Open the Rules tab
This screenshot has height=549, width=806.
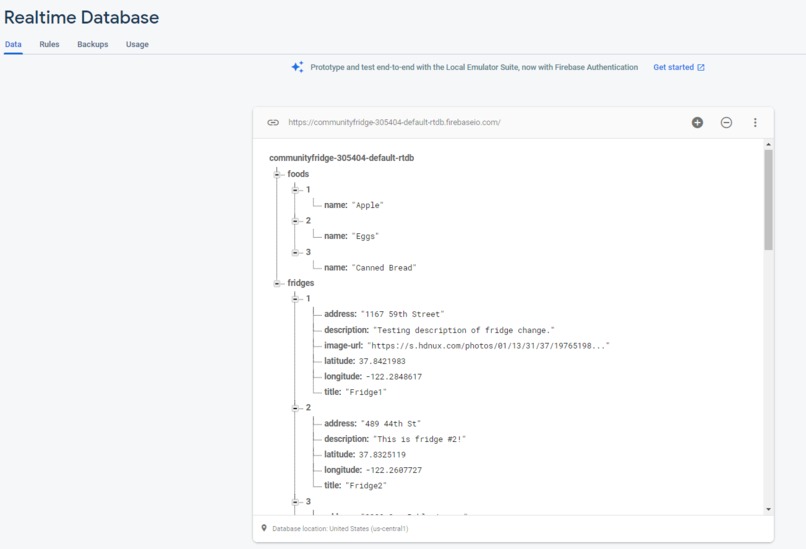coord(49,44)
